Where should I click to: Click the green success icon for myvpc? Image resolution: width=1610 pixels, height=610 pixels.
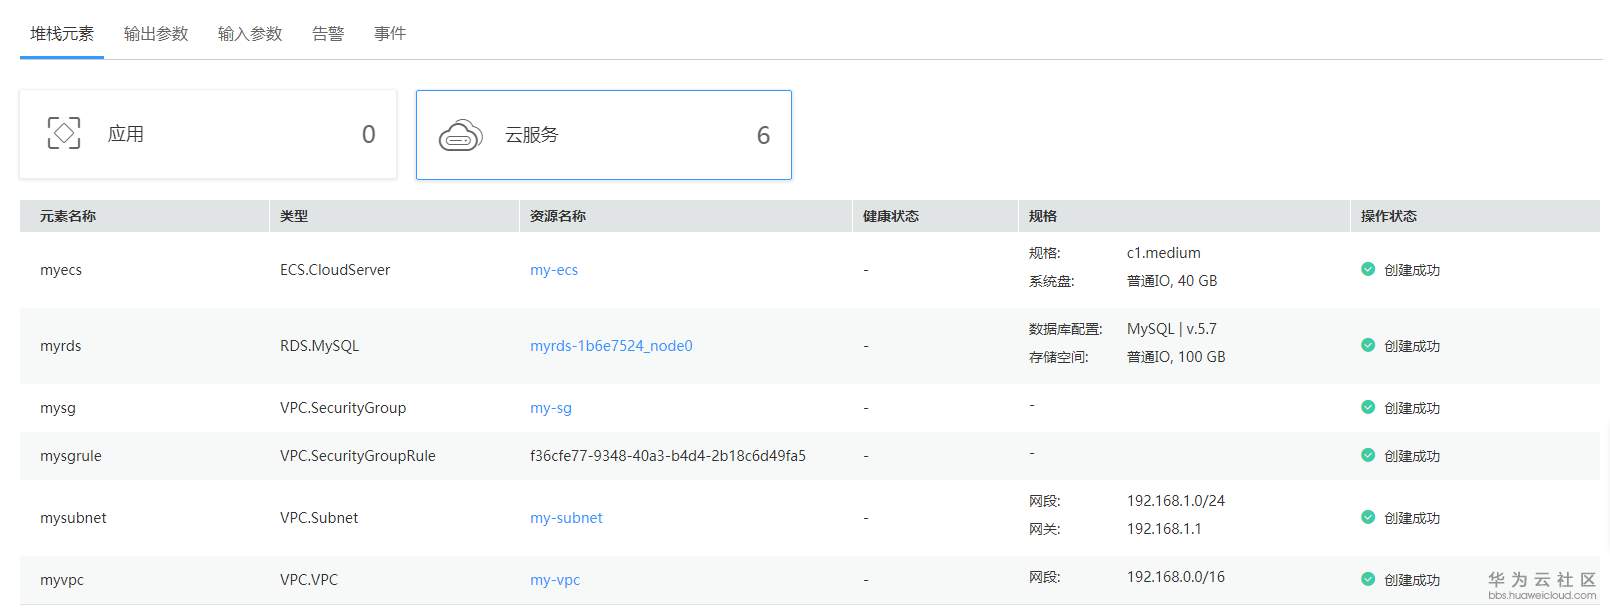pyautogui.click(x=1368, y=579)
